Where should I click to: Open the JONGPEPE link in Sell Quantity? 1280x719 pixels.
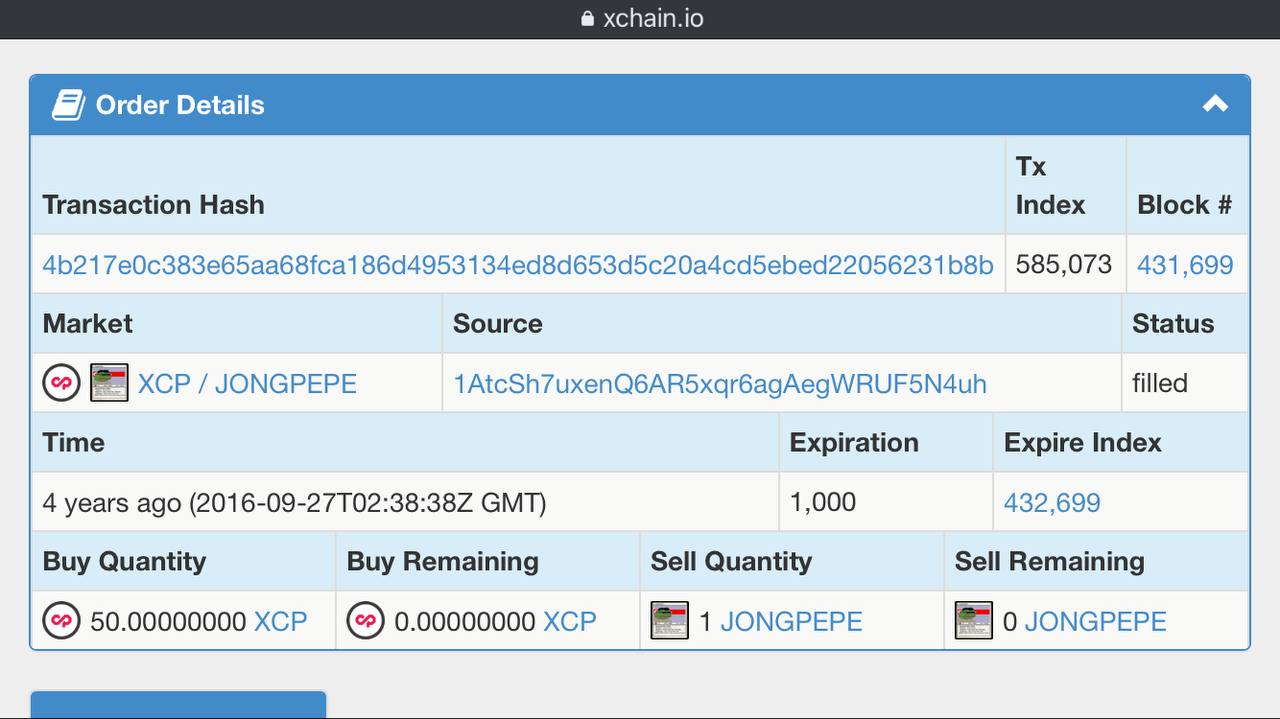click(791, 621)
